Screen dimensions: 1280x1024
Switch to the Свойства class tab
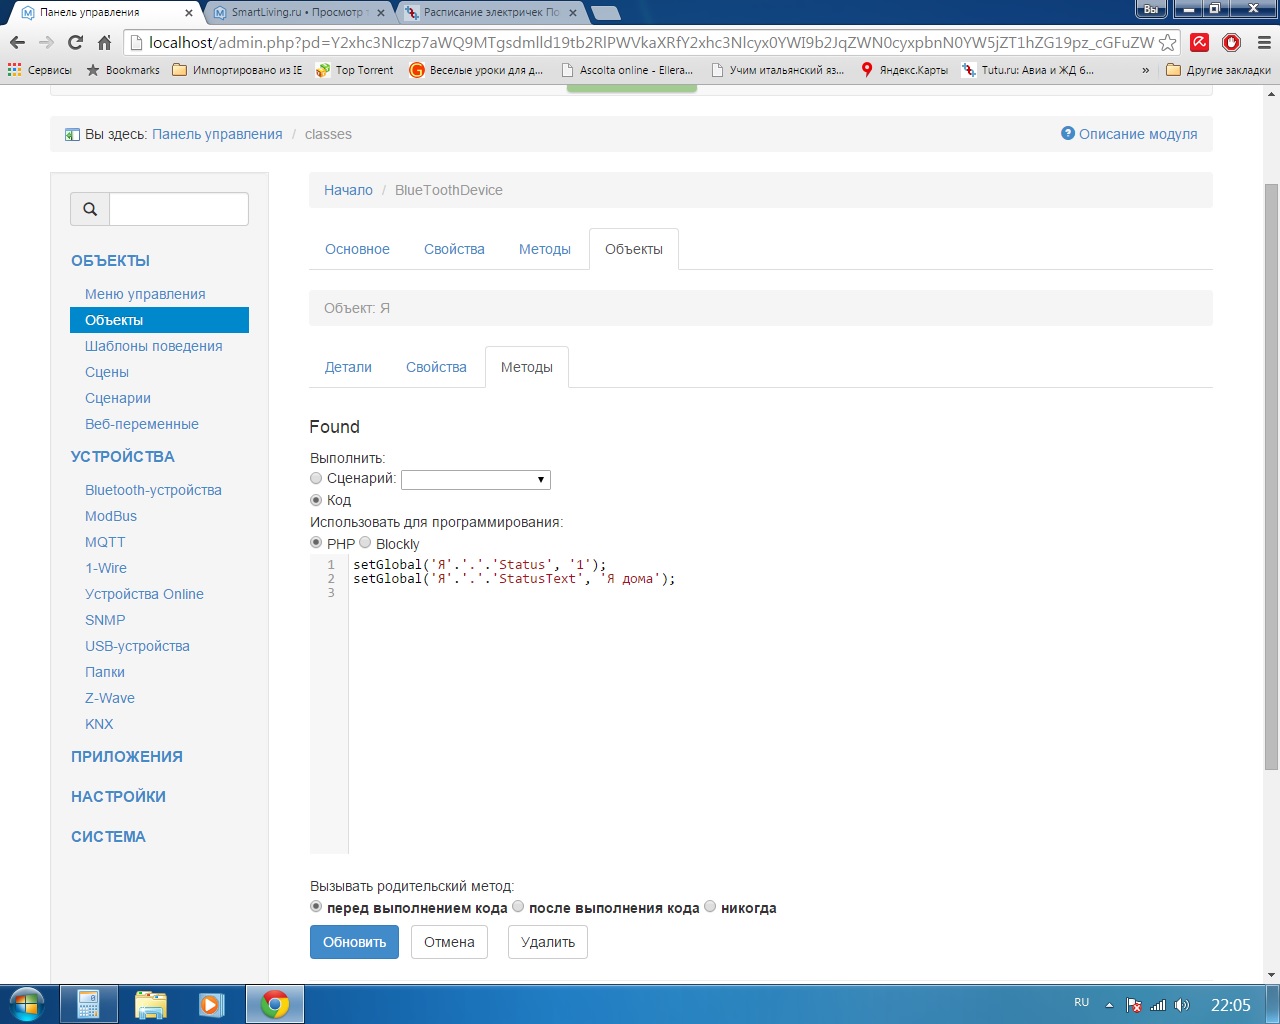click(454, 249)
